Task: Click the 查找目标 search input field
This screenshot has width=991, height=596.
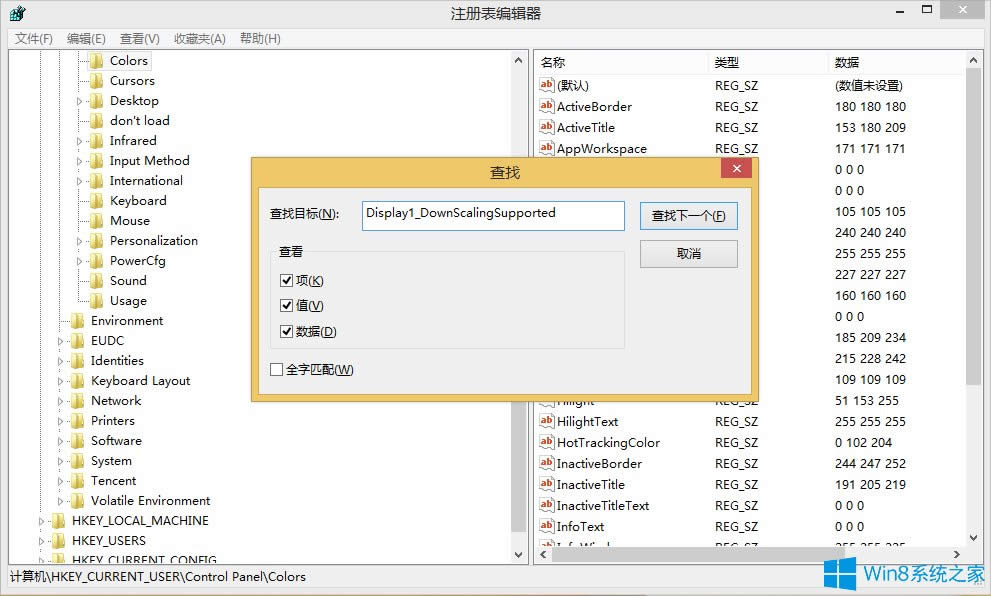Action: click(x=492, y=215)
